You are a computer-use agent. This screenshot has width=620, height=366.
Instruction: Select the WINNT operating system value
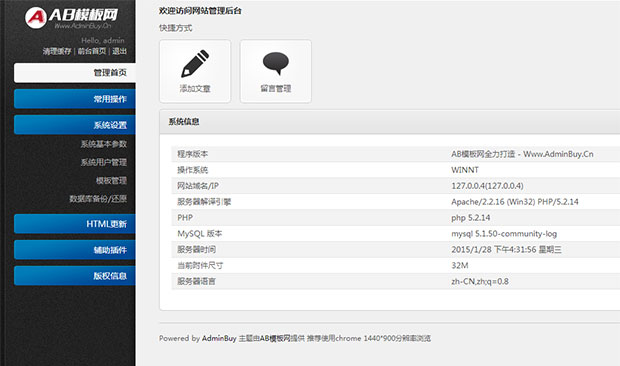pyautogui.click(x=465, y=170)
